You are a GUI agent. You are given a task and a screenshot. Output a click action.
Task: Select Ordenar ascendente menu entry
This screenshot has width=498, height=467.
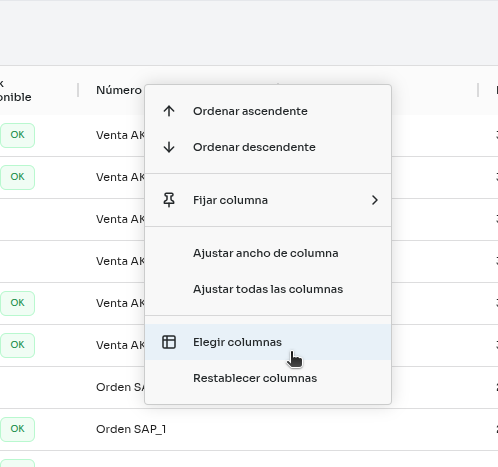click(268, 111)
